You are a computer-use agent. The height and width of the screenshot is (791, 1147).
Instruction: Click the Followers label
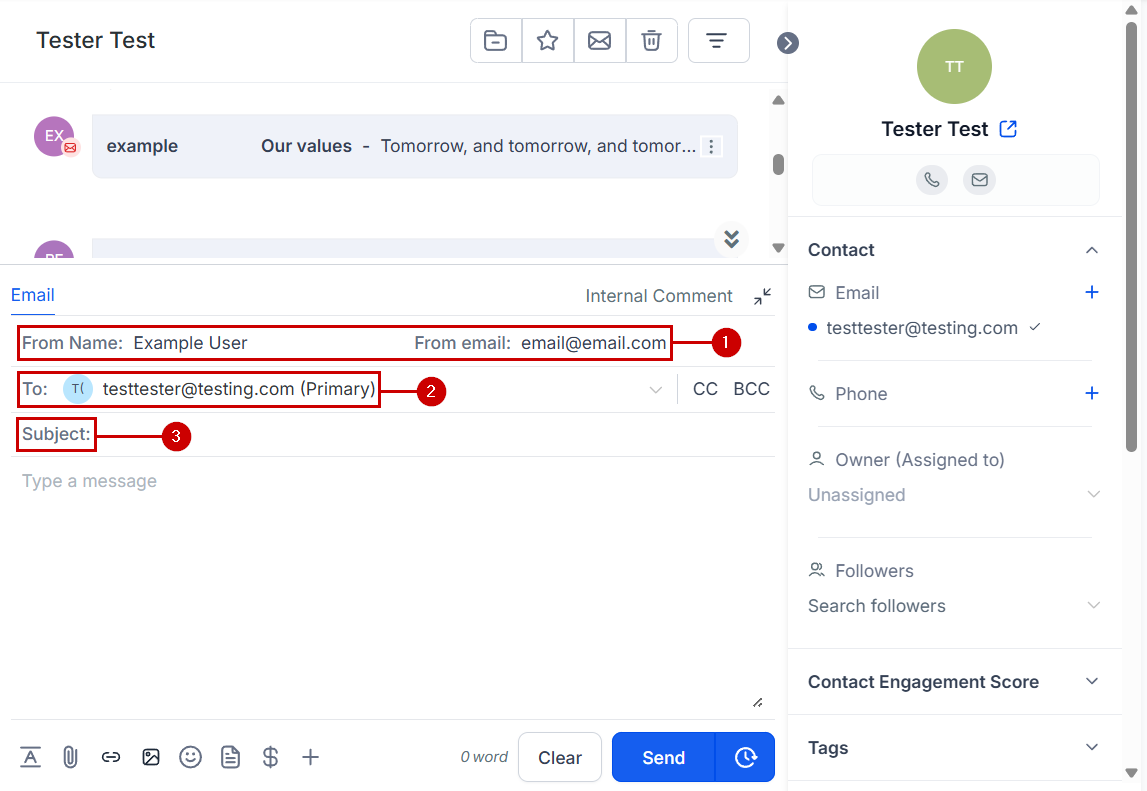tap(874, 571)
